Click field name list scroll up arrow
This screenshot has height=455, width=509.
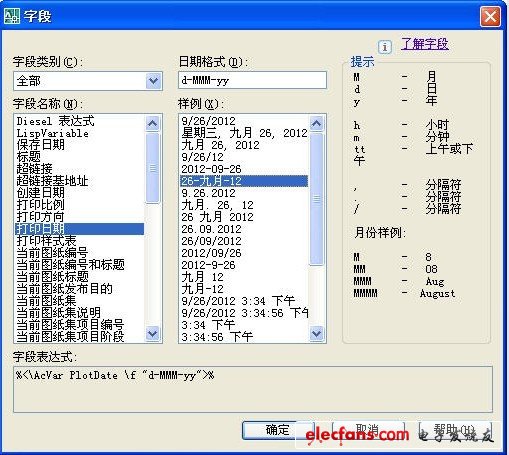[152, 123]
